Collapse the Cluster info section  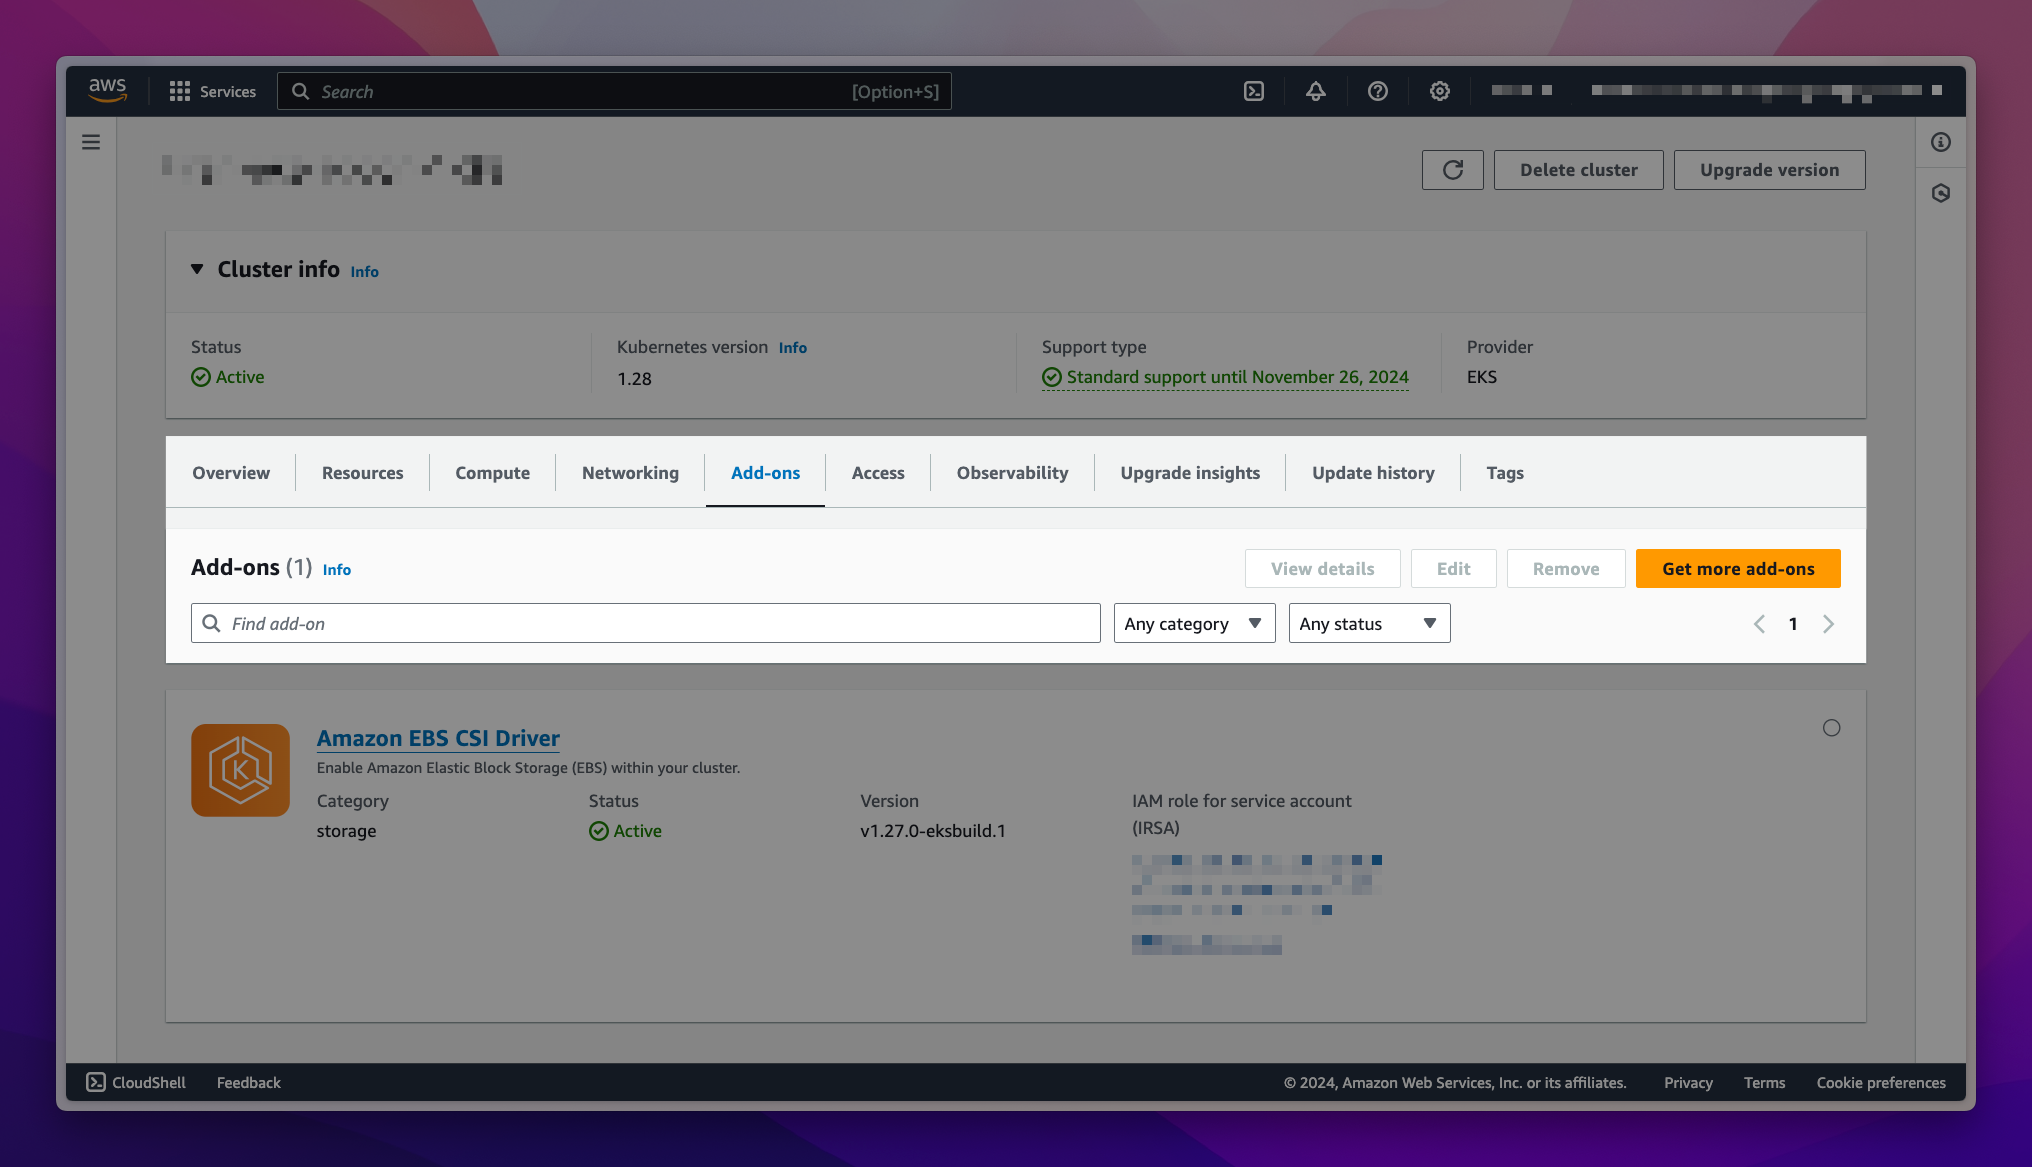(x=197, y=269)
